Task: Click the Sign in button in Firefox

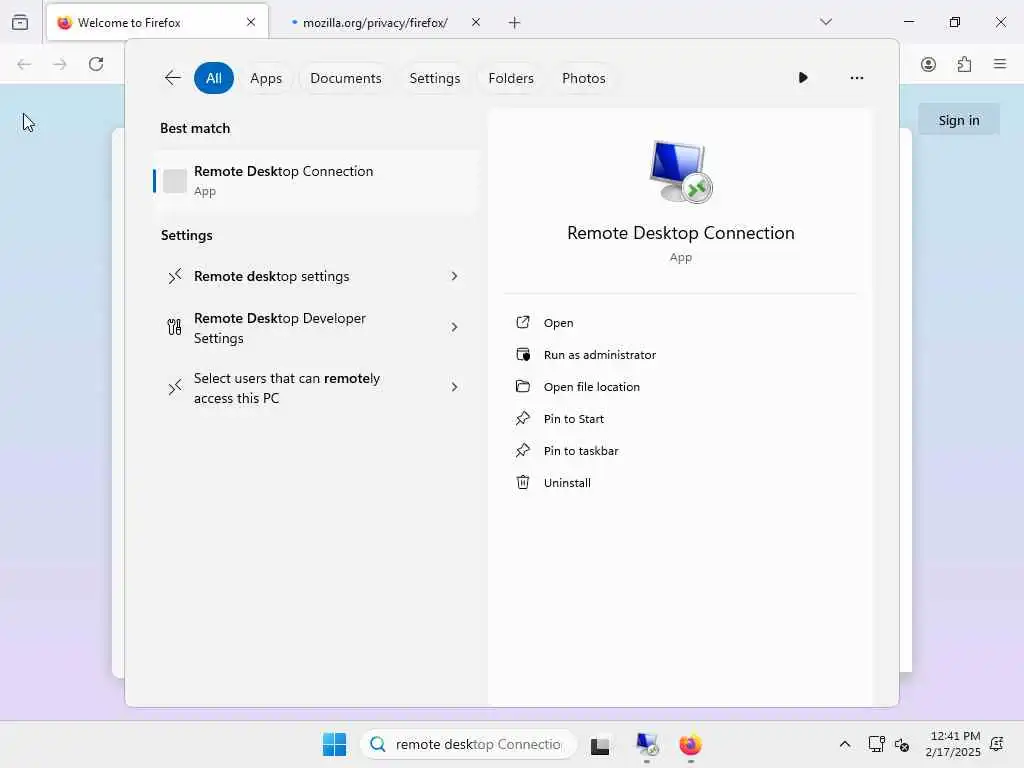Action: point(959,120)
